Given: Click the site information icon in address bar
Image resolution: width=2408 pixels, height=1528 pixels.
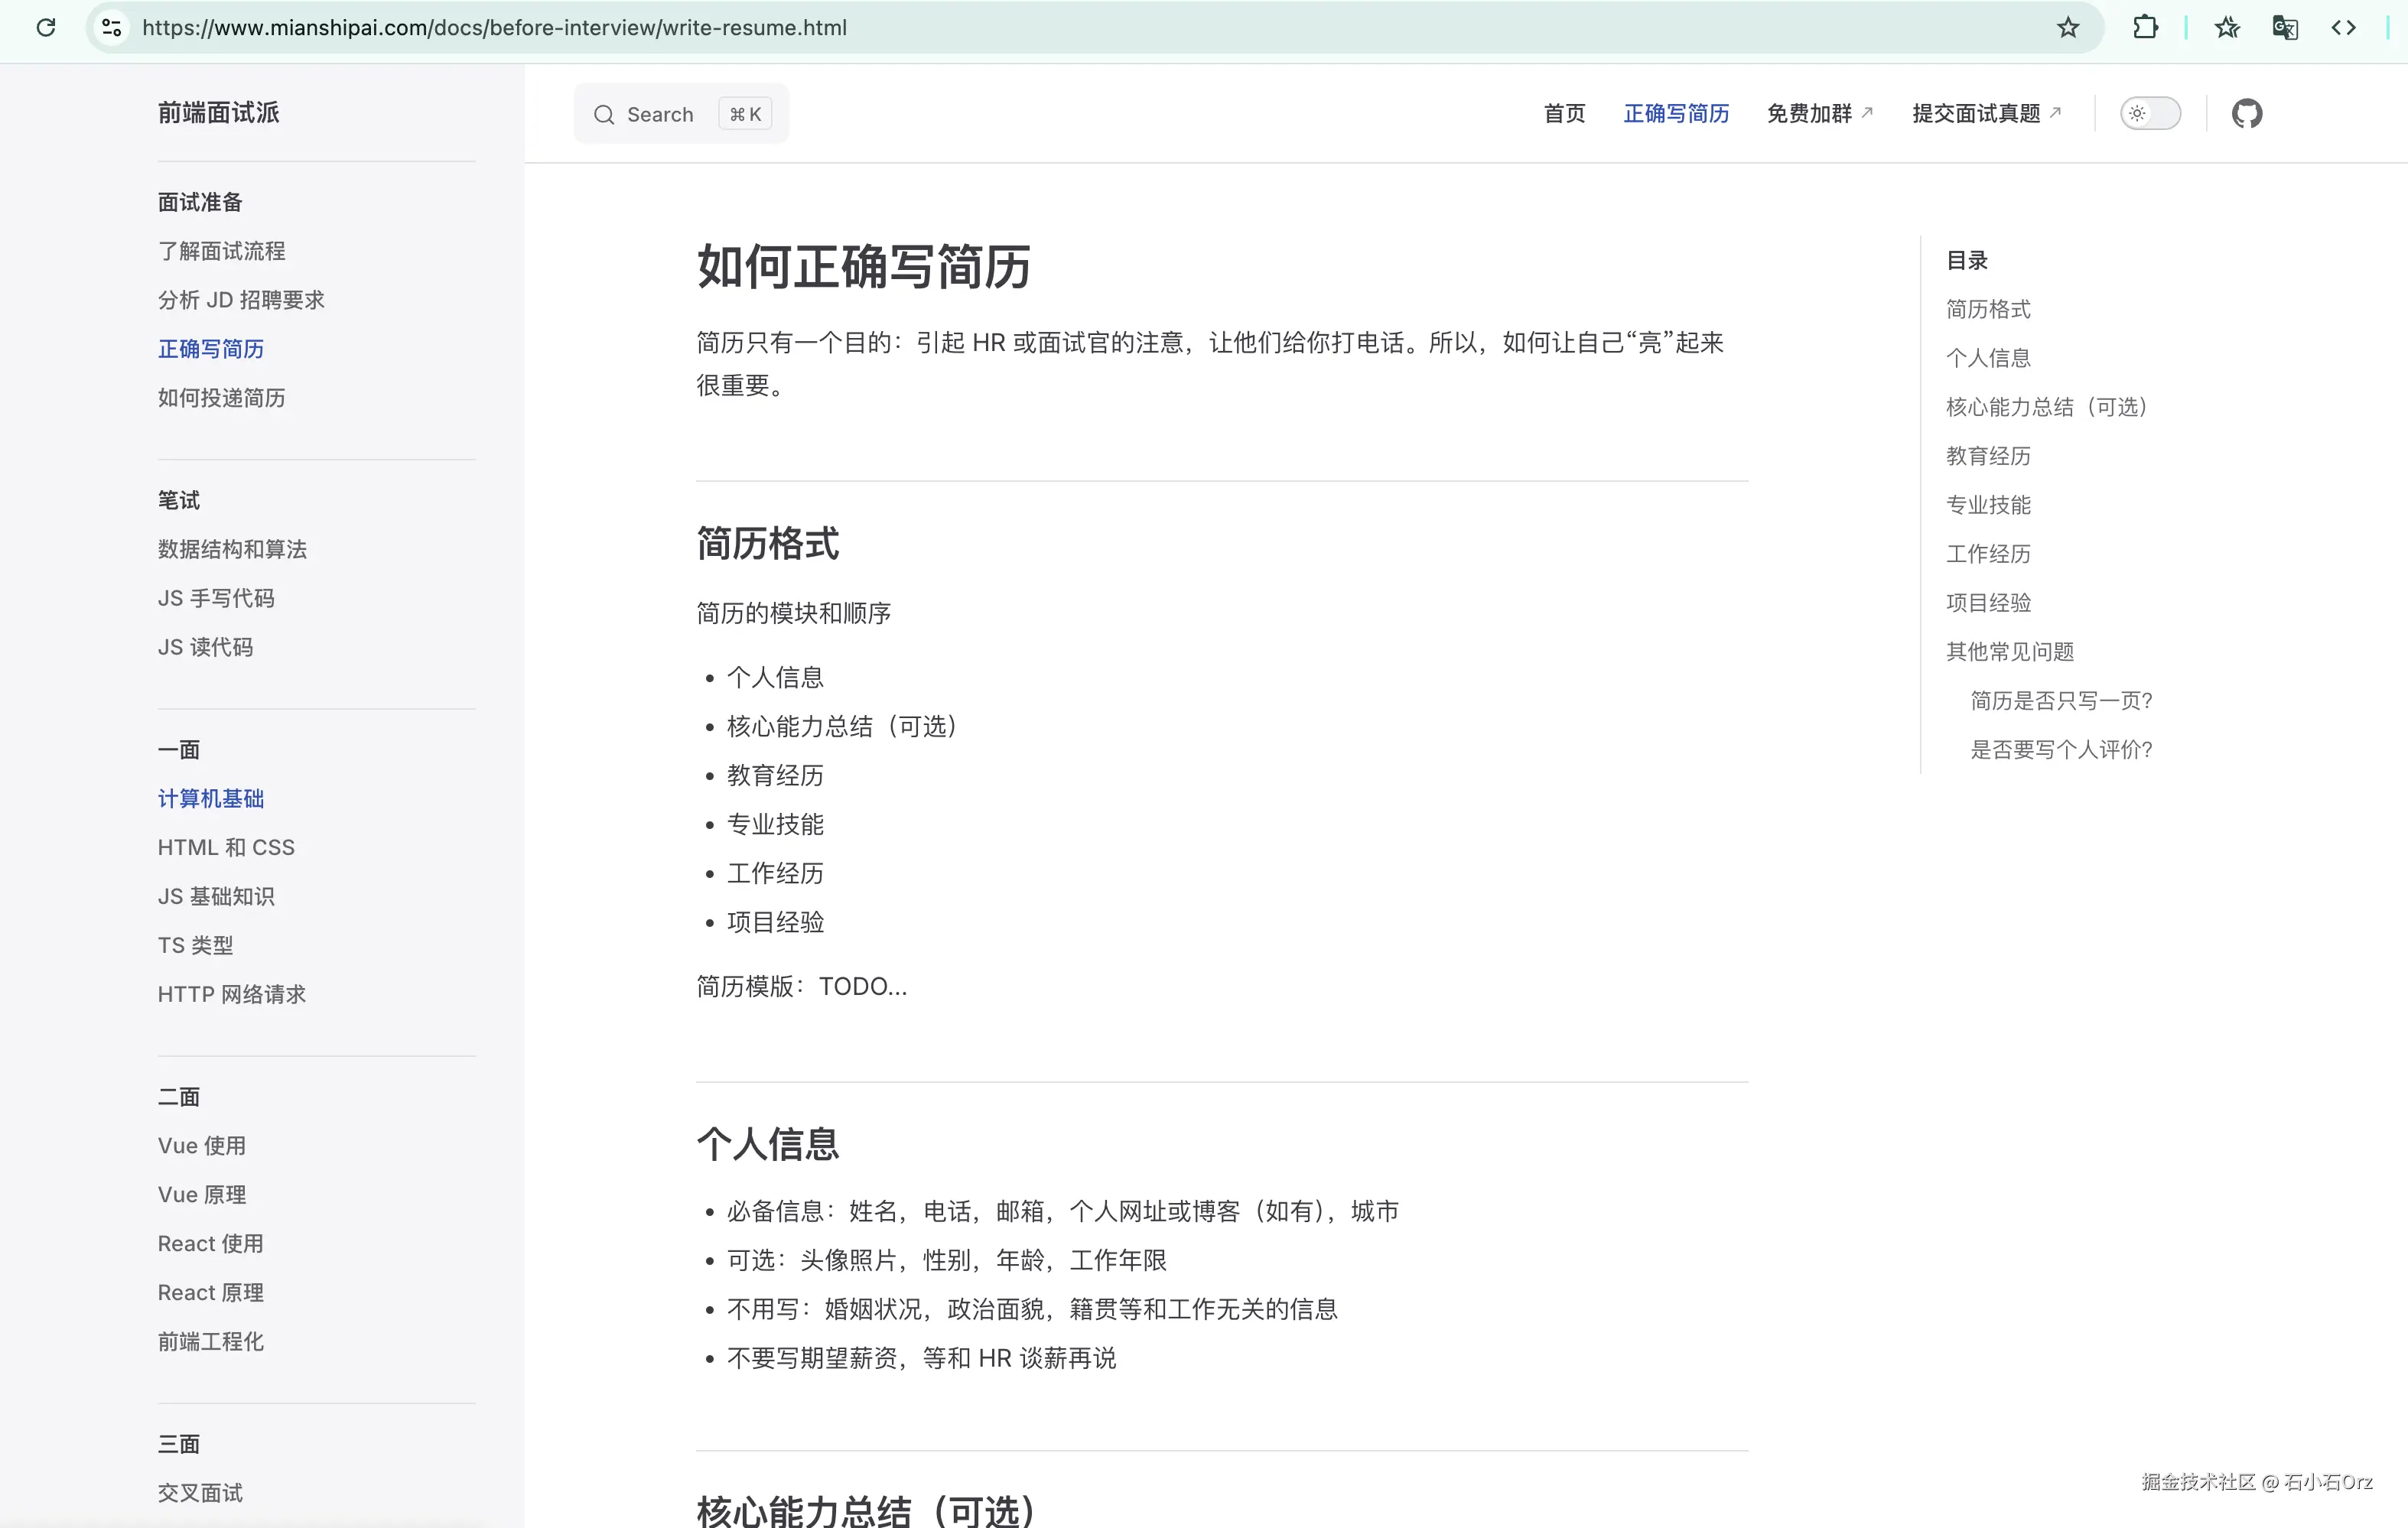Looking at the screenshot, I should pos(112,27).
